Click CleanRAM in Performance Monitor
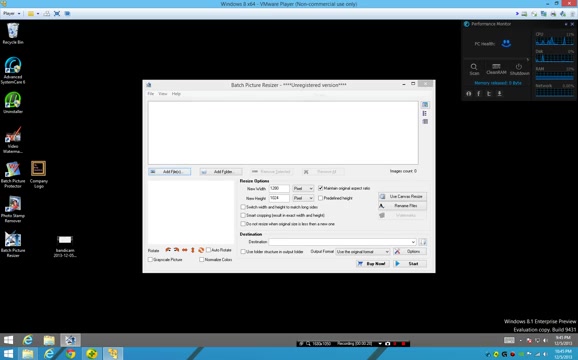Image resolution: width=578 pixels, height=360 pixels. pyautogui.click(x=496, y=69)
